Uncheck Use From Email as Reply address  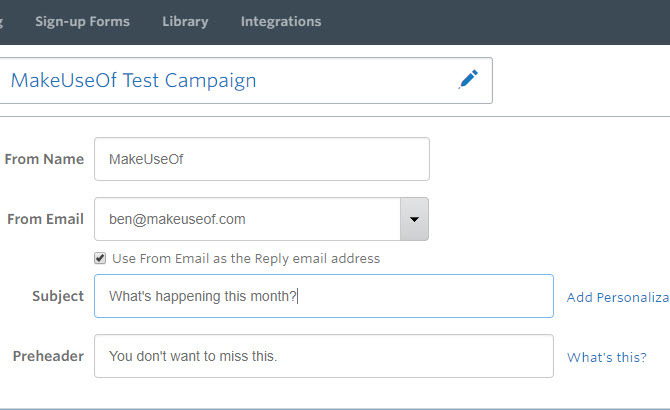pyautogui.click(x=100, y=258)
